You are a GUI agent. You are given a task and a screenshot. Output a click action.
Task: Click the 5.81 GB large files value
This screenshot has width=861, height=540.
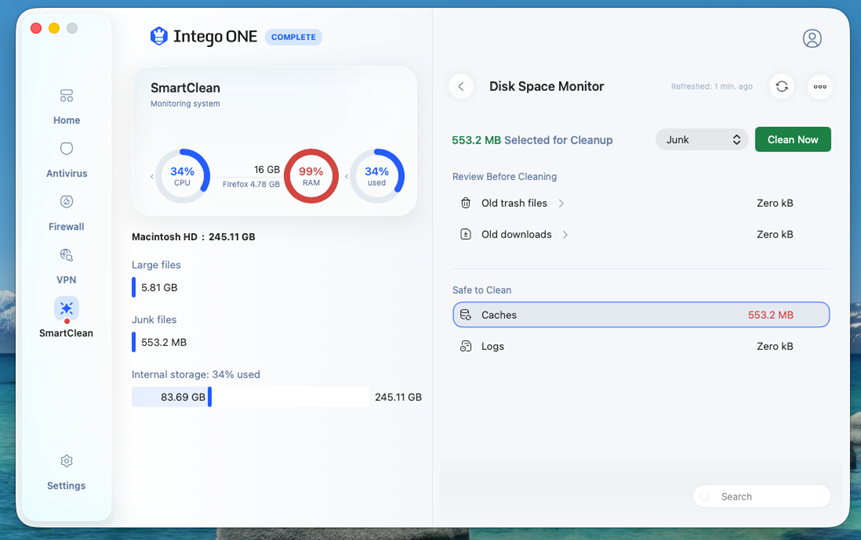pos(159,287)
